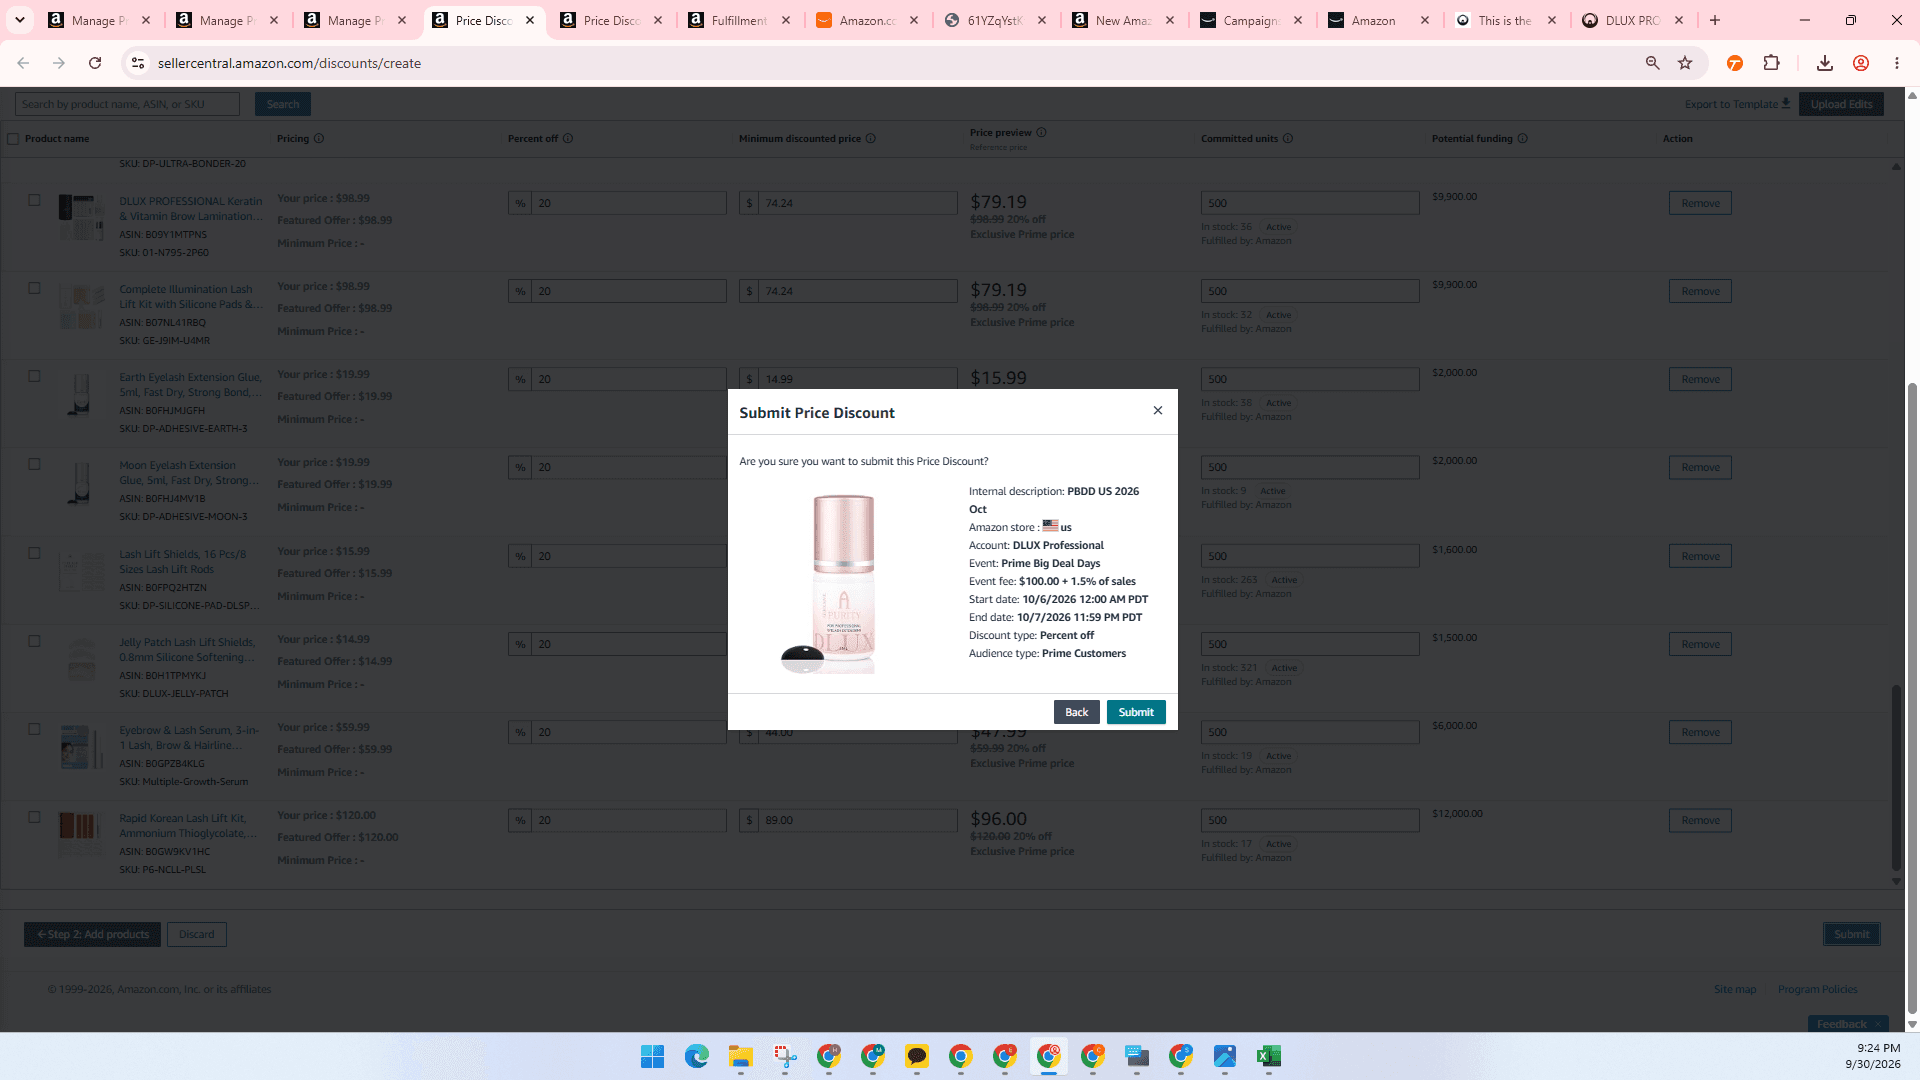
Task: Switch to the Fulfillment browser tab
Action: 738,20
